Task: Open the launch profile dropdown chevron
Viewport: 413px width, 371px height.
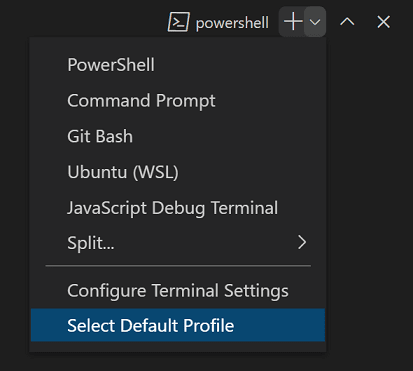Action: coord(315,22)
